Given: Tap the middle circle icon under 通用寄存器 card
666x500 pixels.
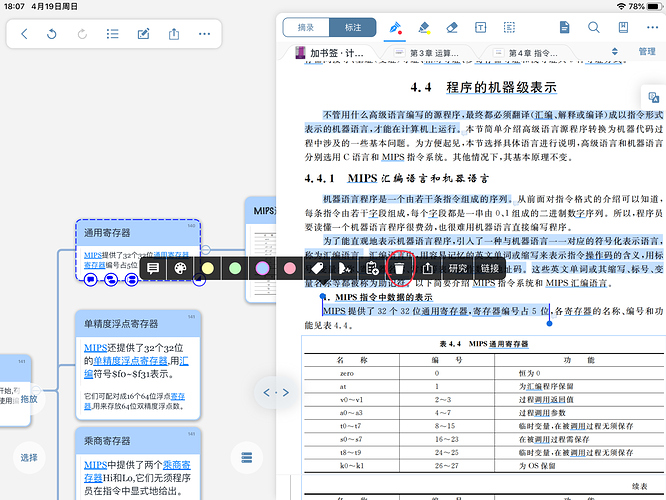Looking at the screenshot, I should tap(111, 280).
